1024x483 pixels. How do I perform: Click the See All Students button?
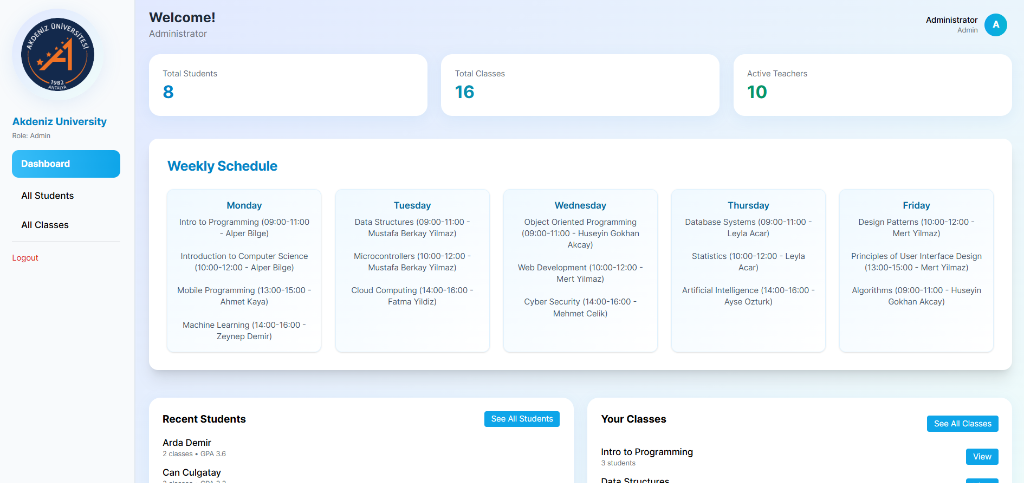[522, 419]
